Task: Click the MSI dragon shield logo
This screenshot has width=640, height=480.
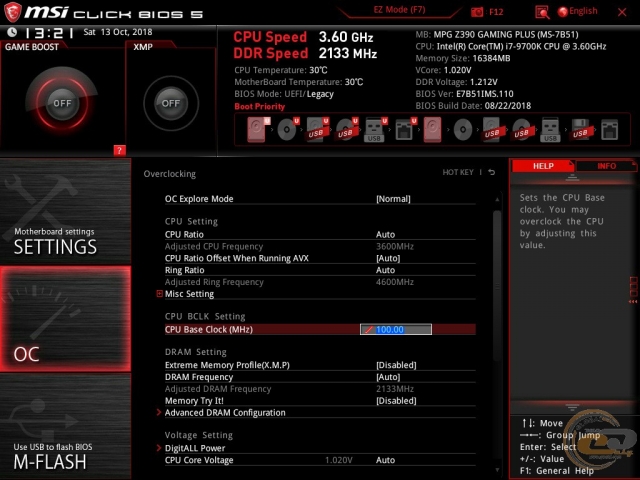Action: click(x=12, y=12)
